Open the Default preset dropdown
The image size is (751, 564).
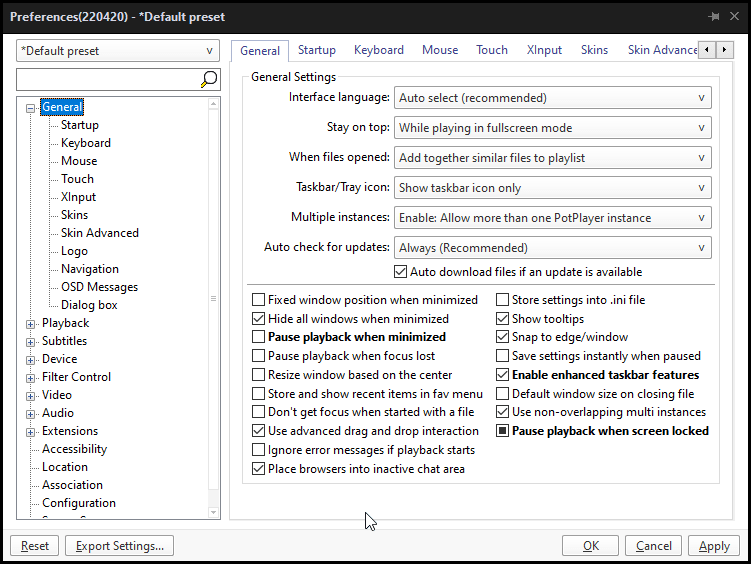(118, 51)
